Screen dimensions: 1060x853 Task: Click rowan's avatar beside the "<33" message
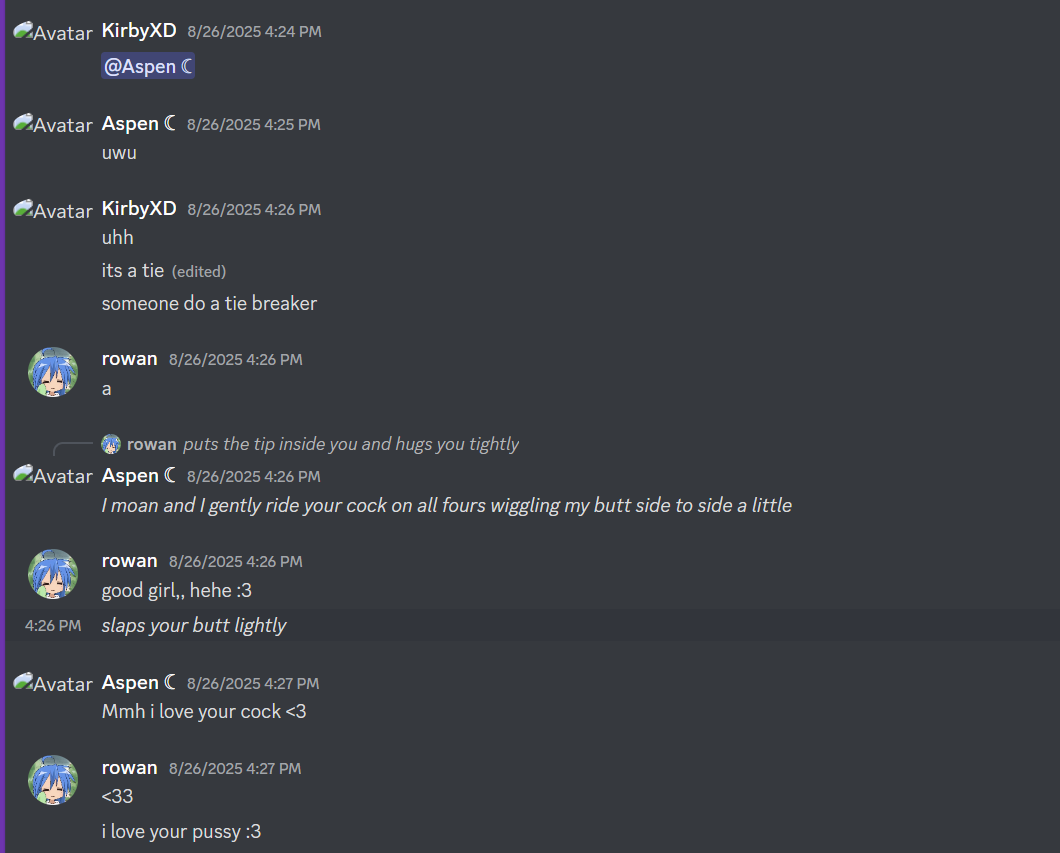(x=53, y=780)
